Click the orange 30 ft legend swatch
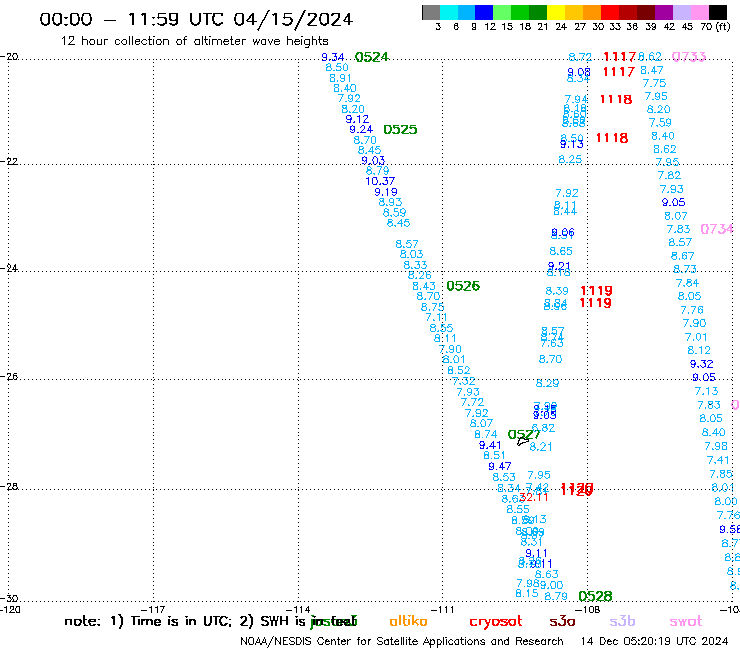This screenshot has width=740, height=650. (x=592, y=12)
